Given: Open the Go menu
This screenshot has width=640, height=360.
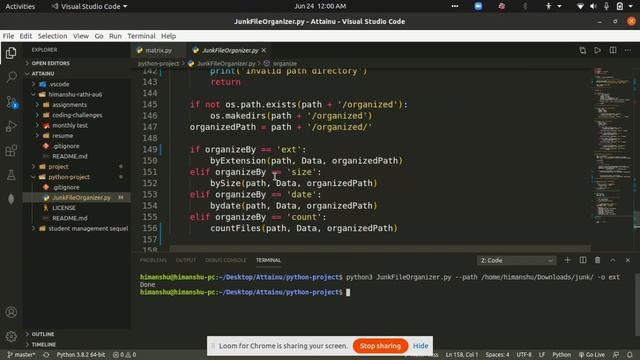Looking at the screenshot, I should click(x=99, y=36).
